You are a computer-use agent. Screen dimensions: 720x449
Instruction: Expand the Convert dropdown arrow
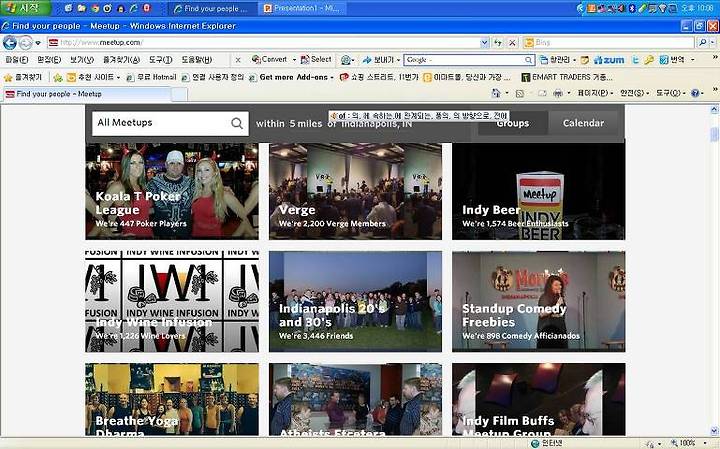[x=294, y=60]
